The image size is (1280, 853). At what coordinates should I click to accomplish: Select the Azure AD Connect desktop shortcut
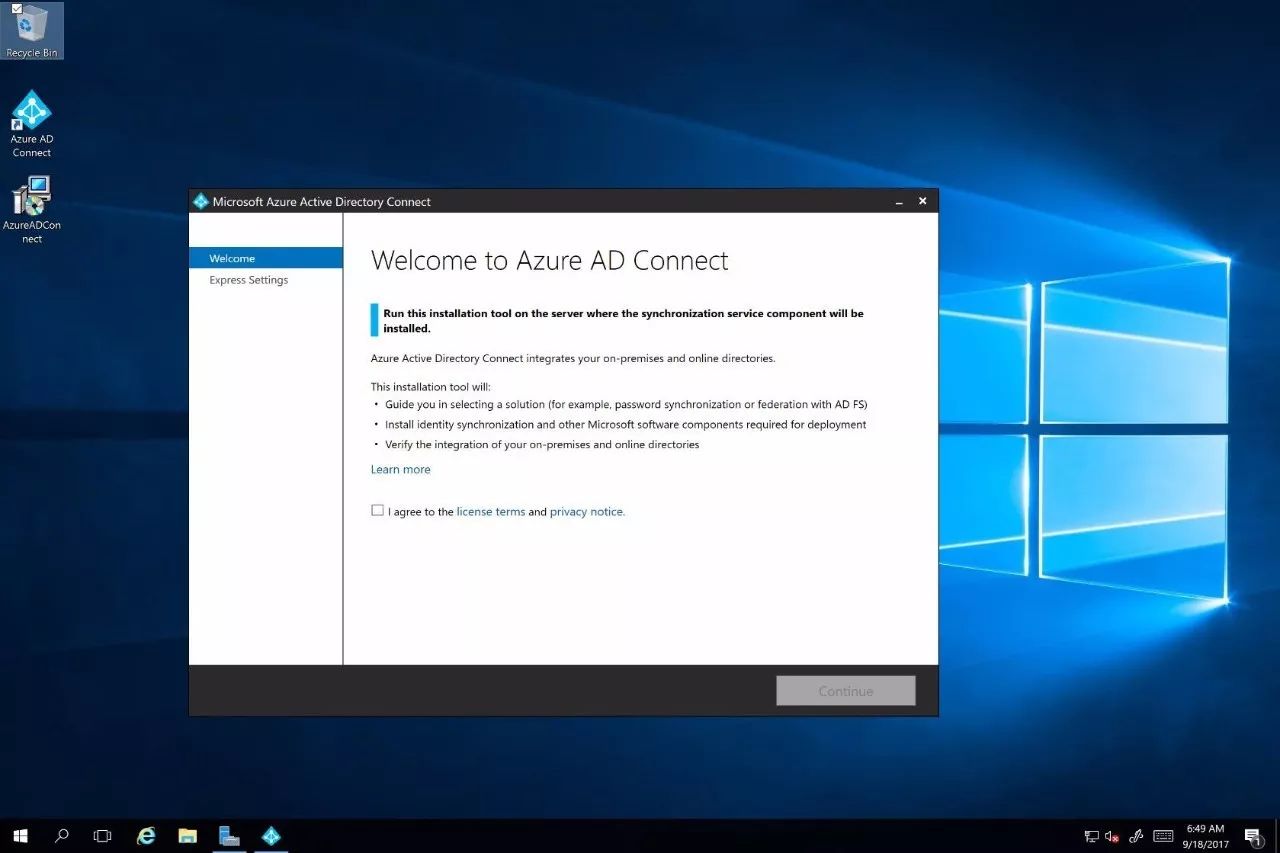coord(31,124)
